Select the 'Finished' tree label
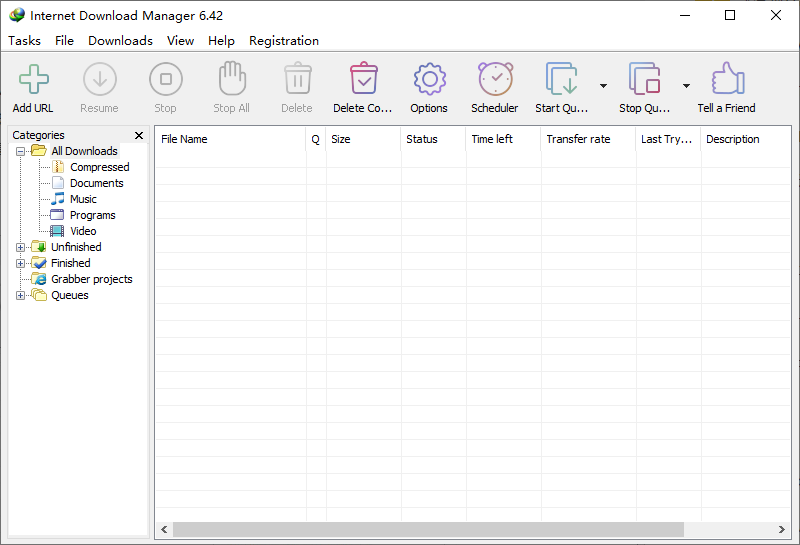The image size is (800, 545). 70,263
